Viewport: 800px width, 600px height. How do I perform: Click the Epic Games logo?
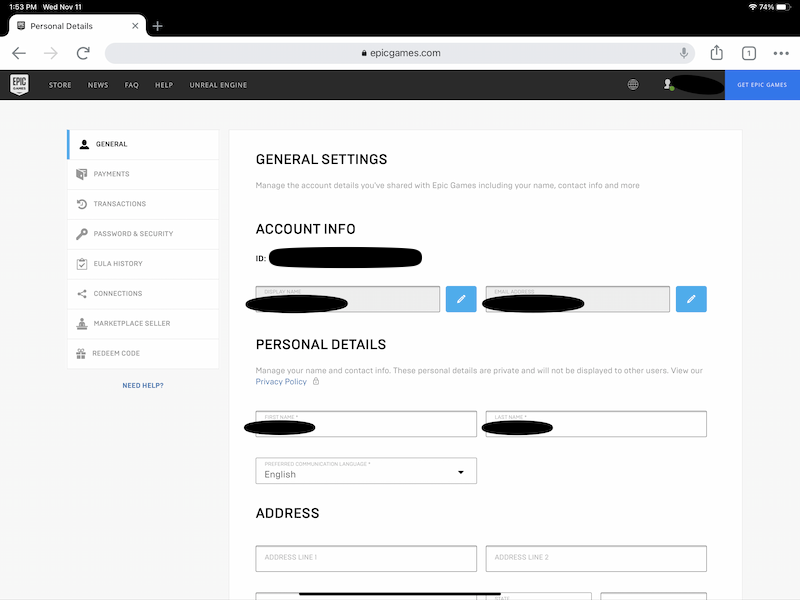pos(19,85)
